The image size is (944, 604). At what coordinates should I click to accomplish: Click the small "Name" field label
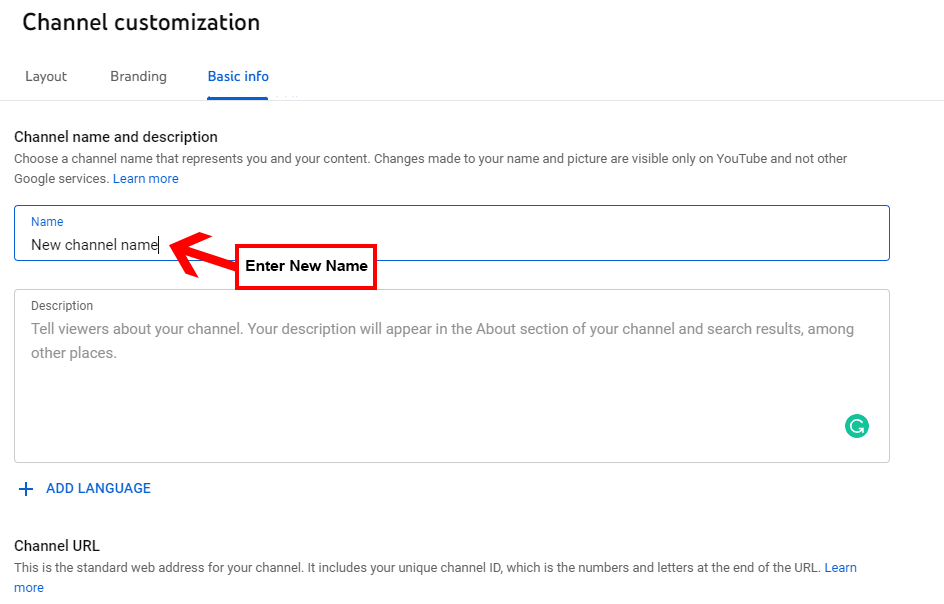coord(47,222)
